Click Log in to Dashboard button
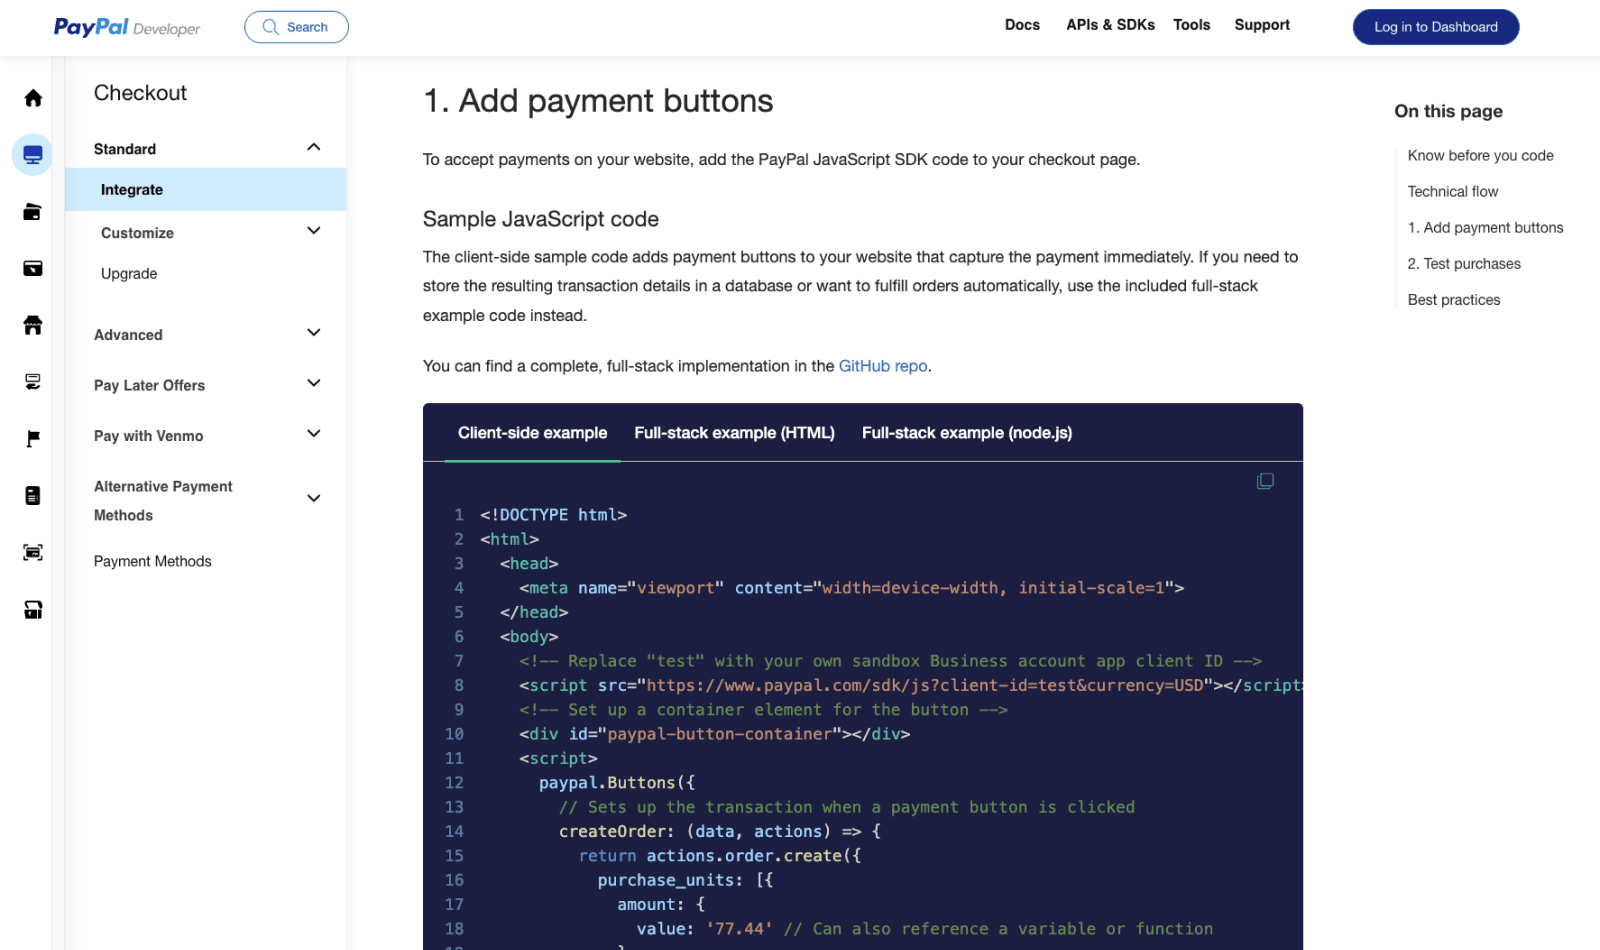This screenshot has height=950, width=1600. tap(1435, 27)
